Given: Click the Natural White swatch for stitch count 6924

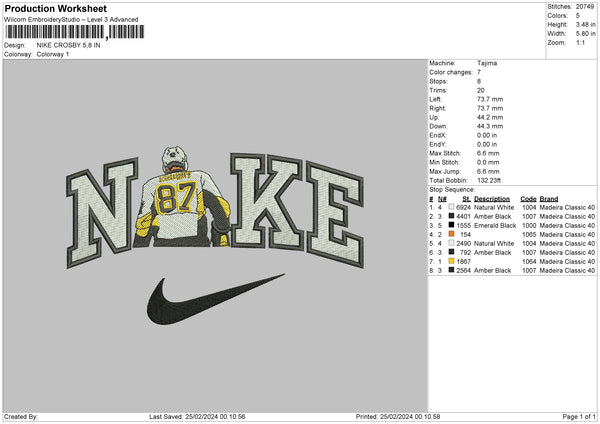Looking at the screenshot, I should (x=452, y=207).
